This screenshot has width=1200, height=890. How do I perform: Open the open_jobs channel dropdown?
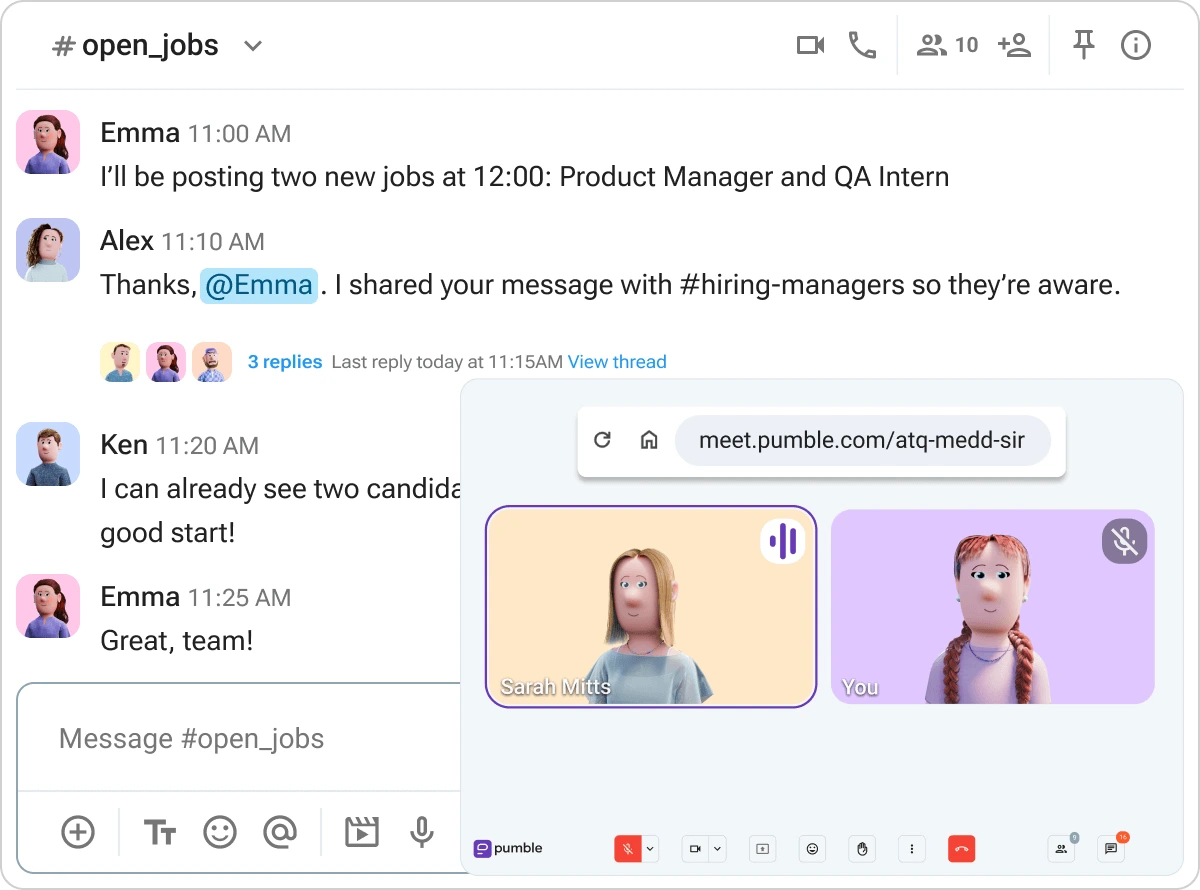(252, 45)
